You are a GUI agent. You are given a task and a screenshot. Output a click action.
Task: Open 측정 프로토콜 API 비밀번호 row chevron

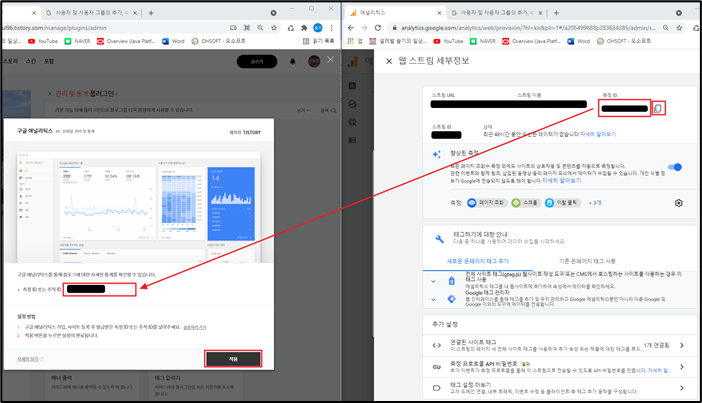(681, 367)
